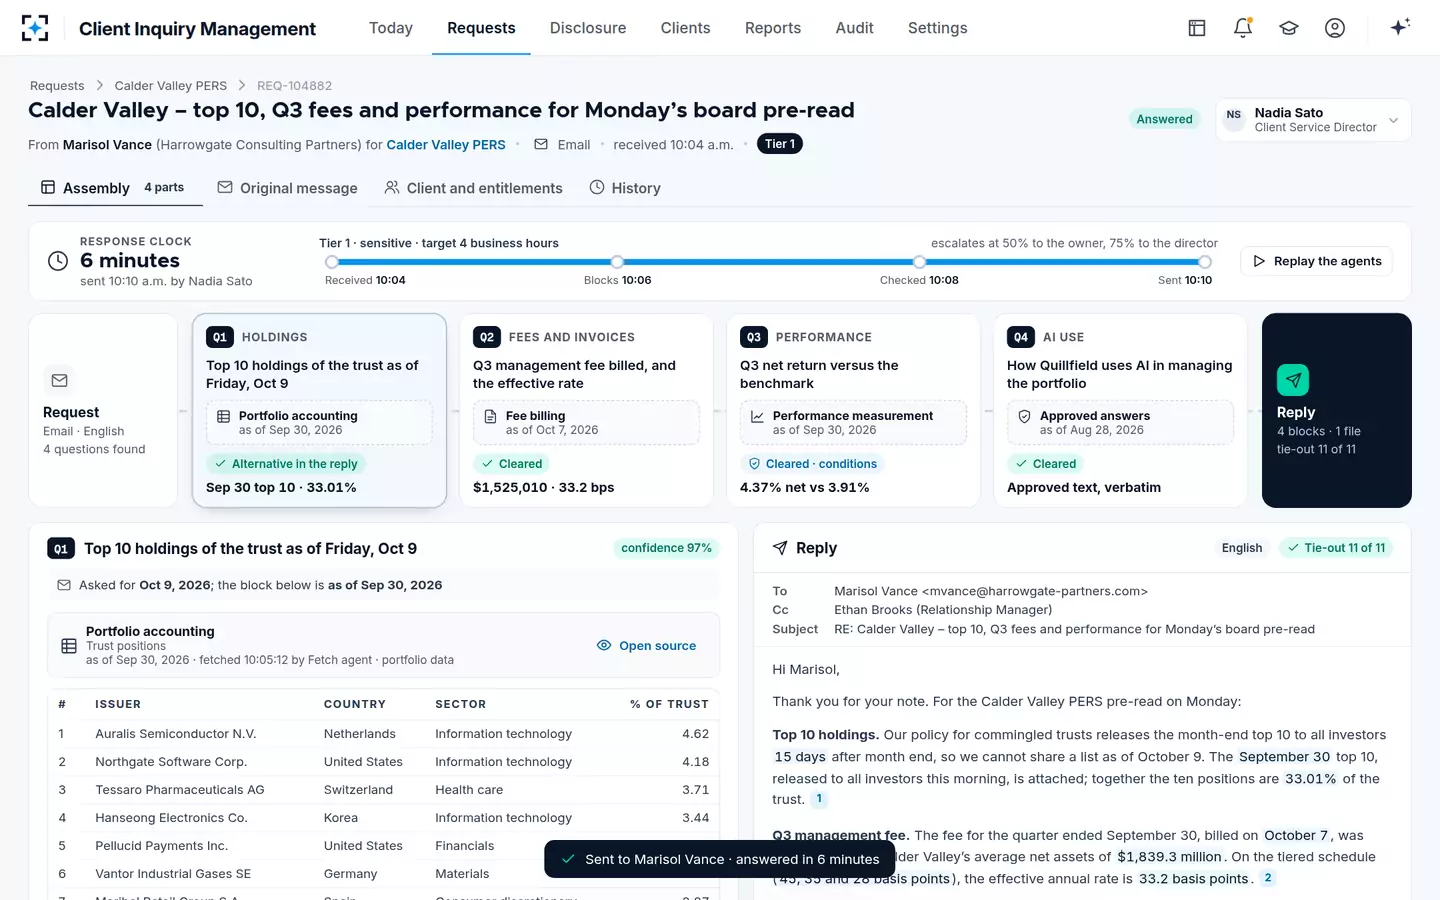Click the Approved answers shield icon
The width and height of the screenshot is (1440, 900).
[1024, 417]
